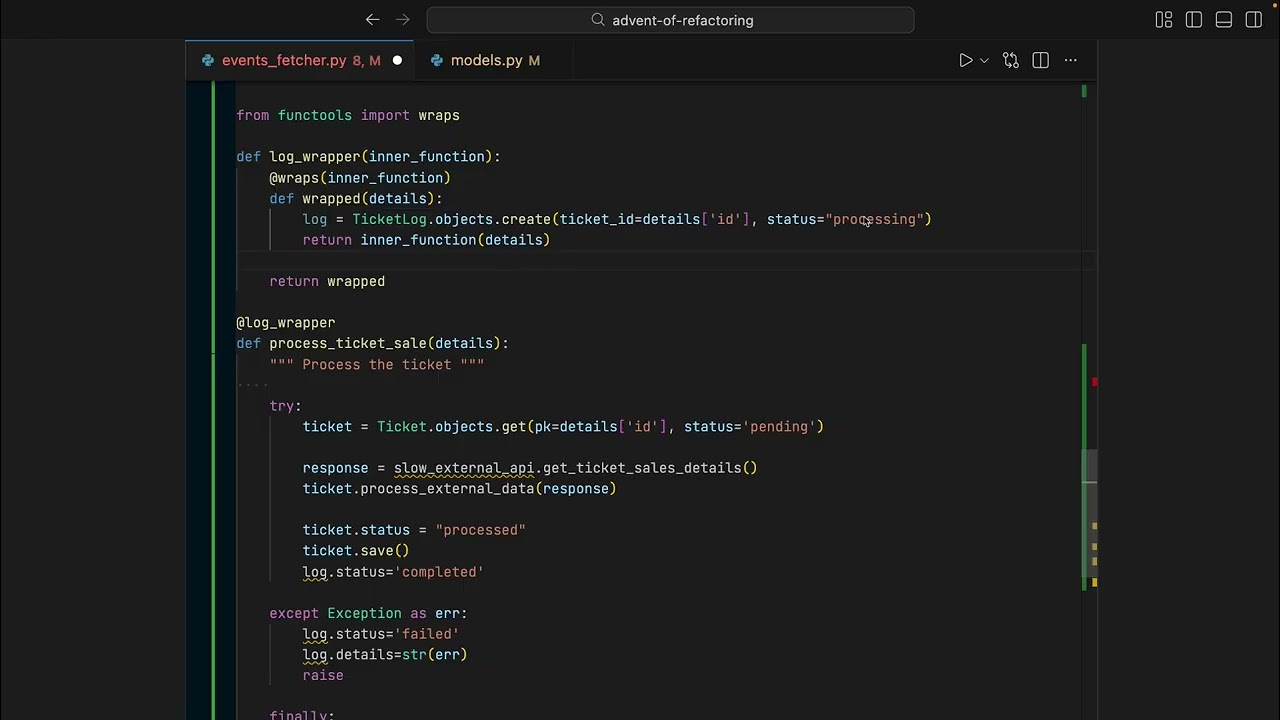Click the Python icon on models.py tab

click(x=437, y=61)
